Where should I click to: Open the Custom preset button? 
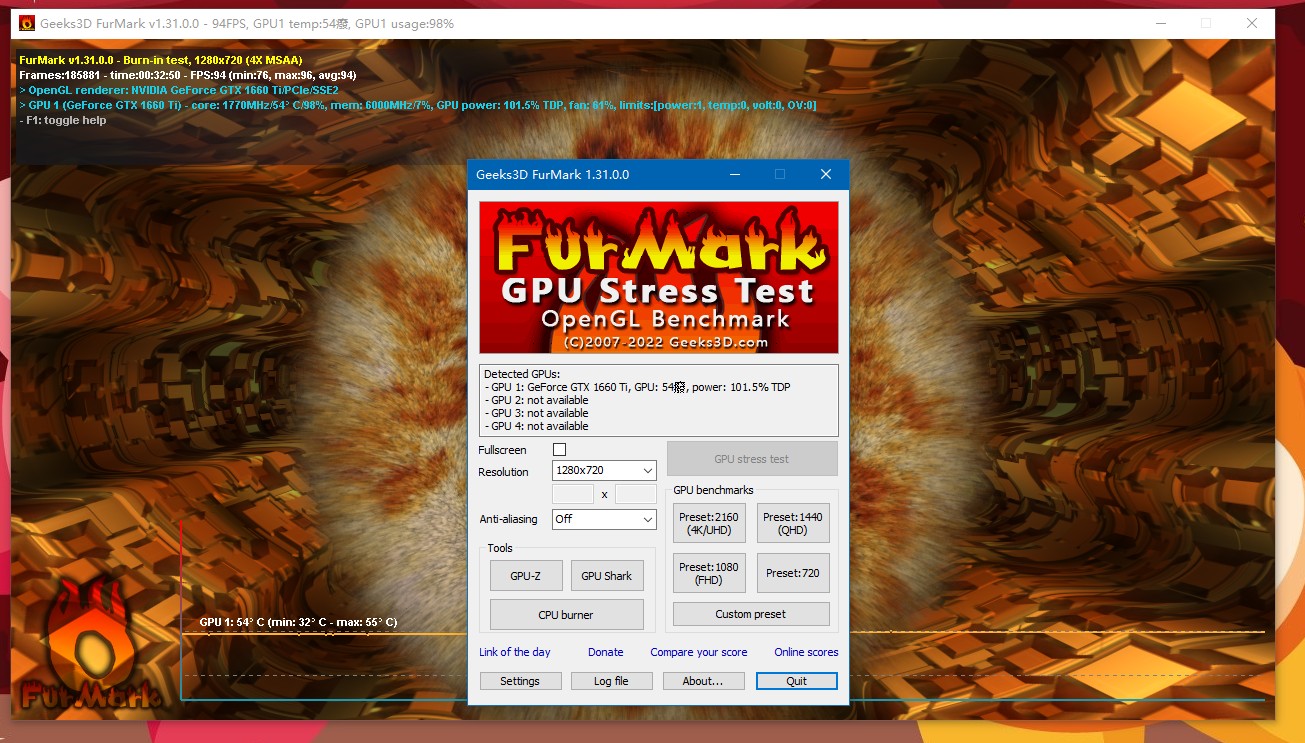click(751, 614)
